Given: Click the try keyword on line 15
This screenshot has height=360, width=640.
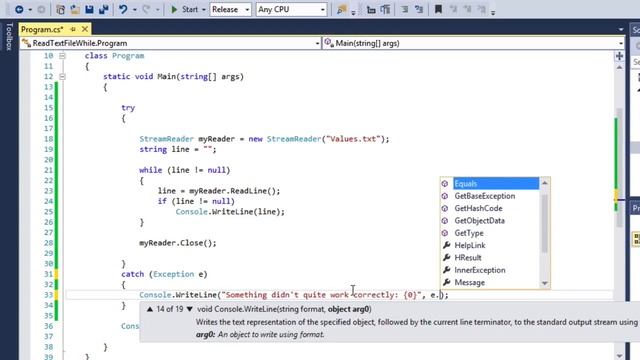Looking at the screenshot, I should (x=128, y=108).
